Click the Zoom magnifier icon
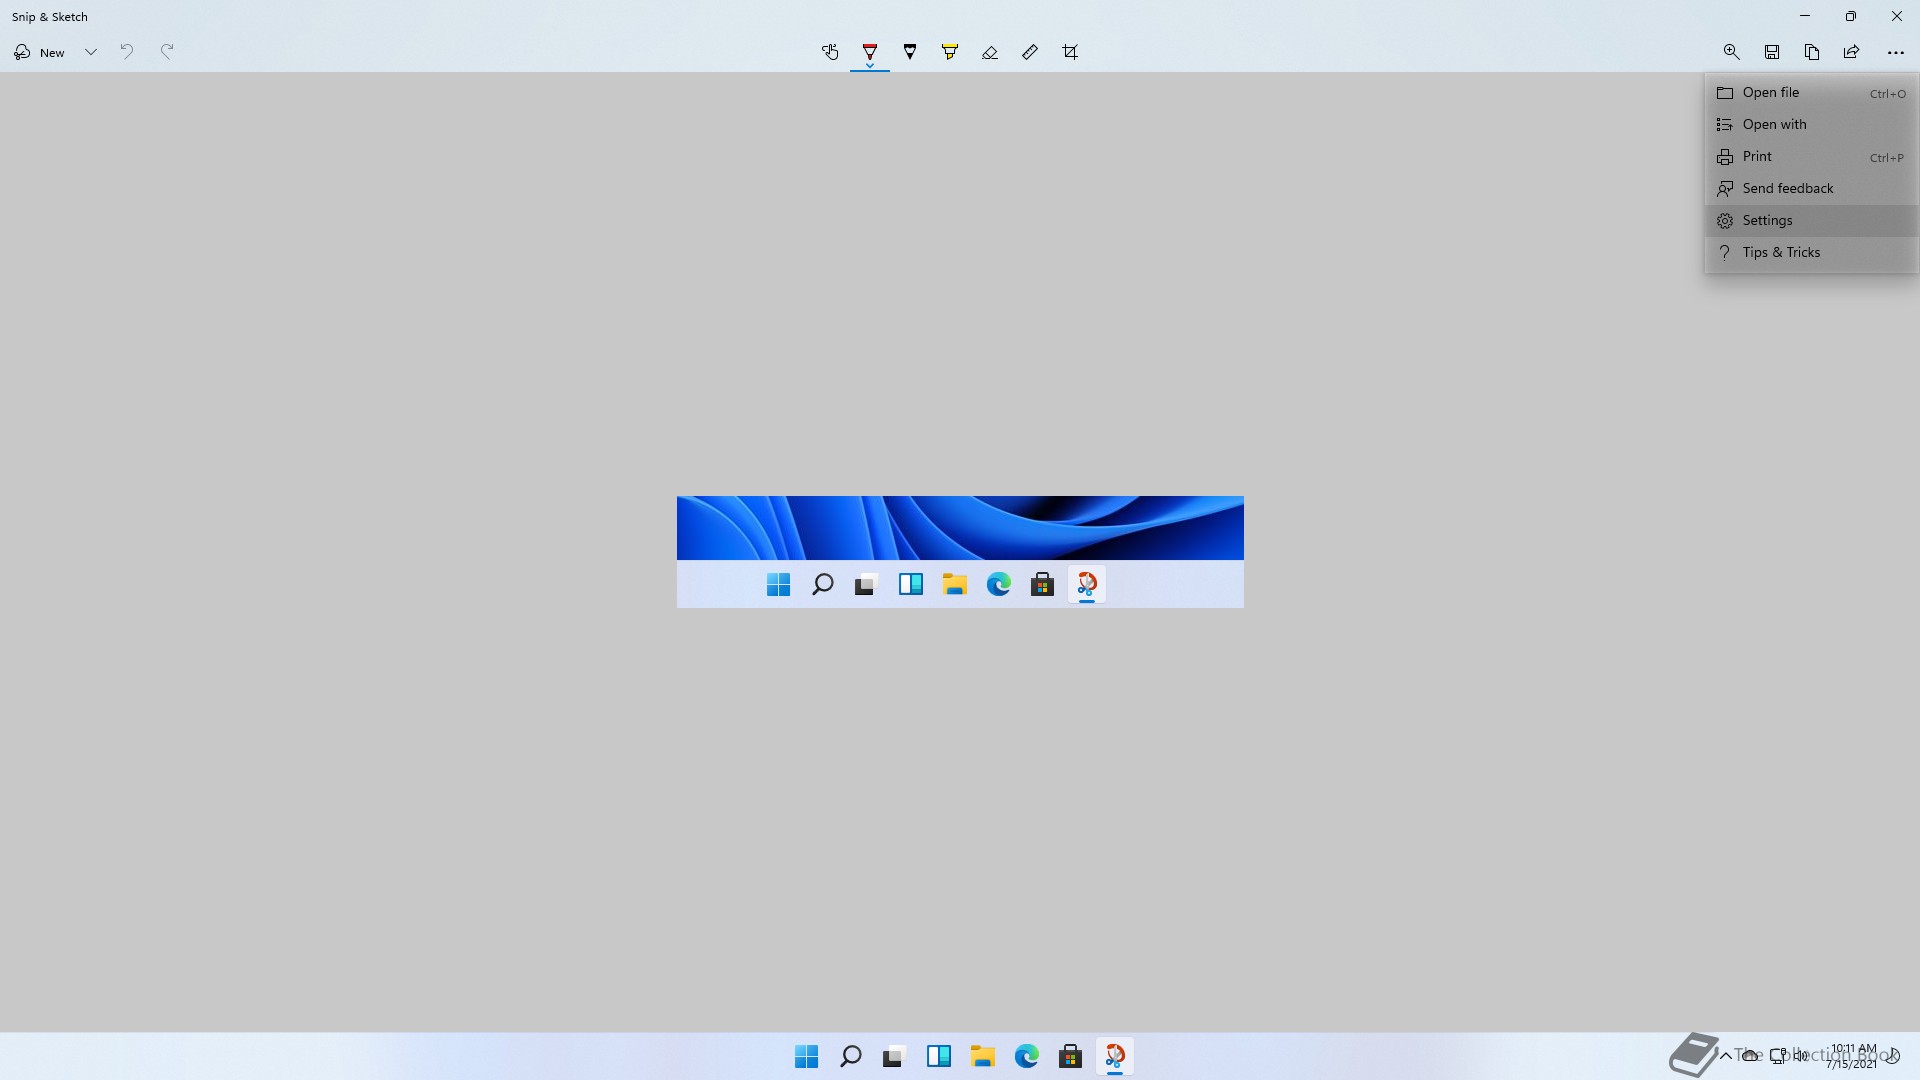The height and width of the screenshot is (1080, 1920). (x=1732, y=52)
